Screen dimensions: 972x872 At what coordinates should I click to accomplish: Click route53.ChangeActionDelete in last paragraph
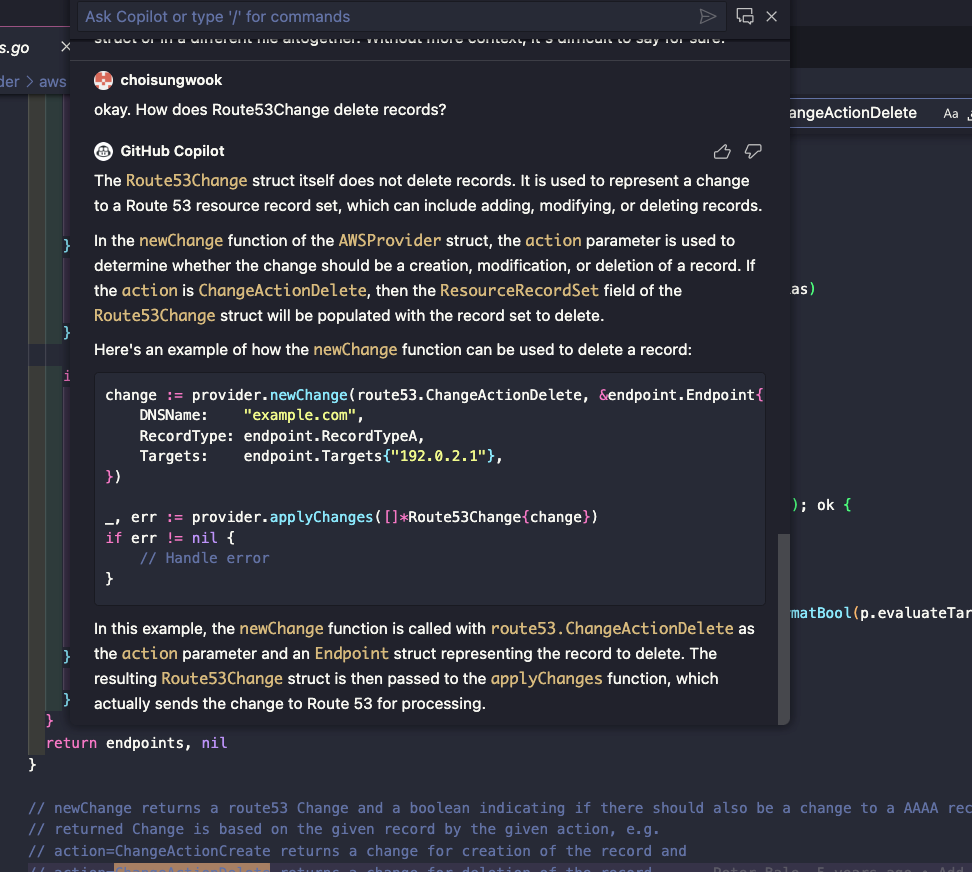(612, 628)
